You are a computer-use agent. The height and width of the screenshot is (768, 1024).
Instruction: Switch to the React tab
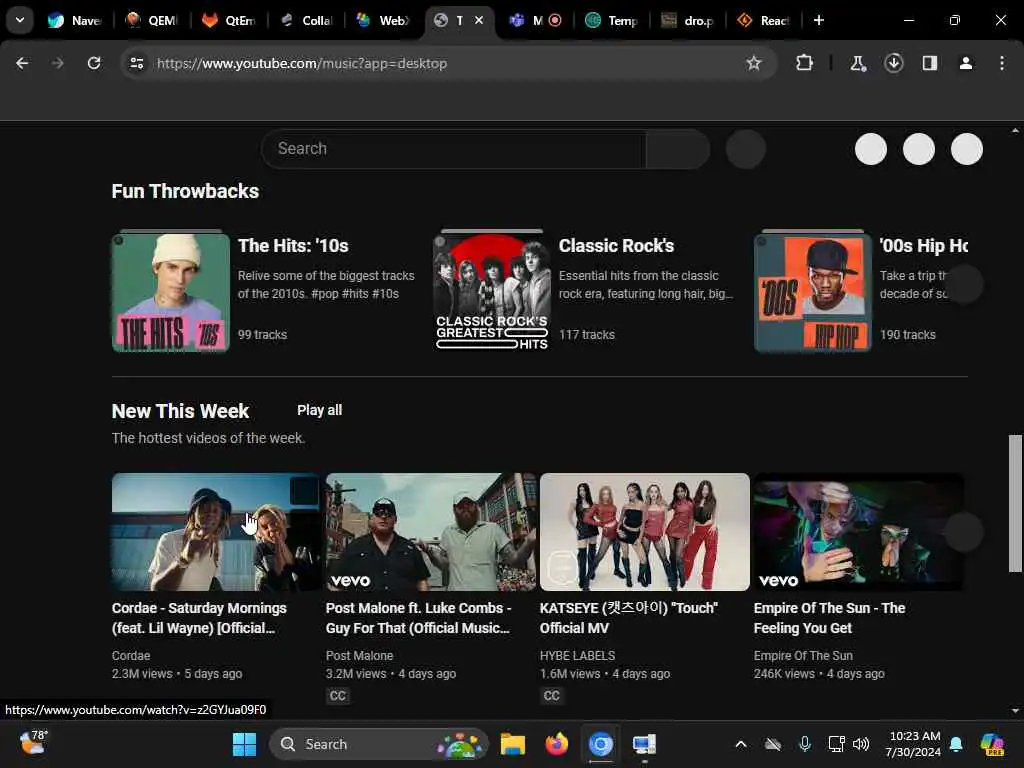click(764, 20)
